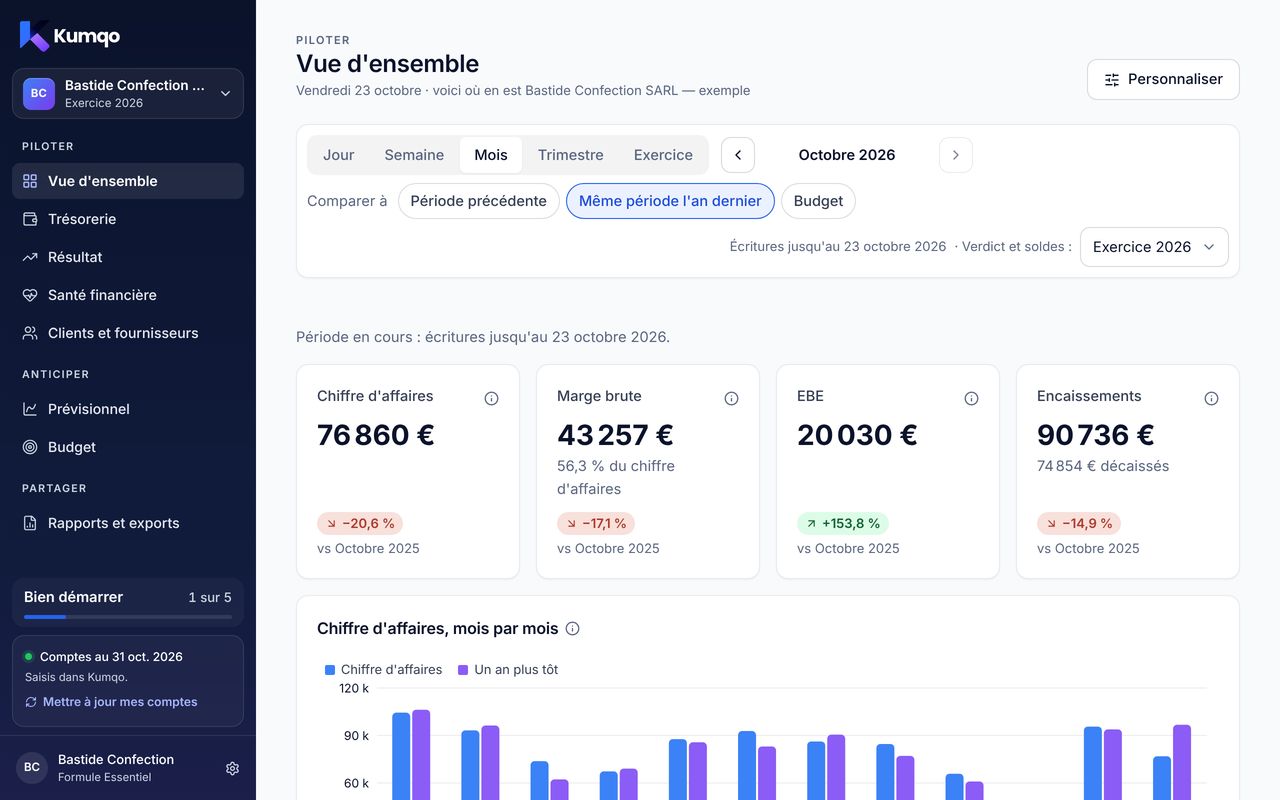Show info for EBE card

coord(971,398)
